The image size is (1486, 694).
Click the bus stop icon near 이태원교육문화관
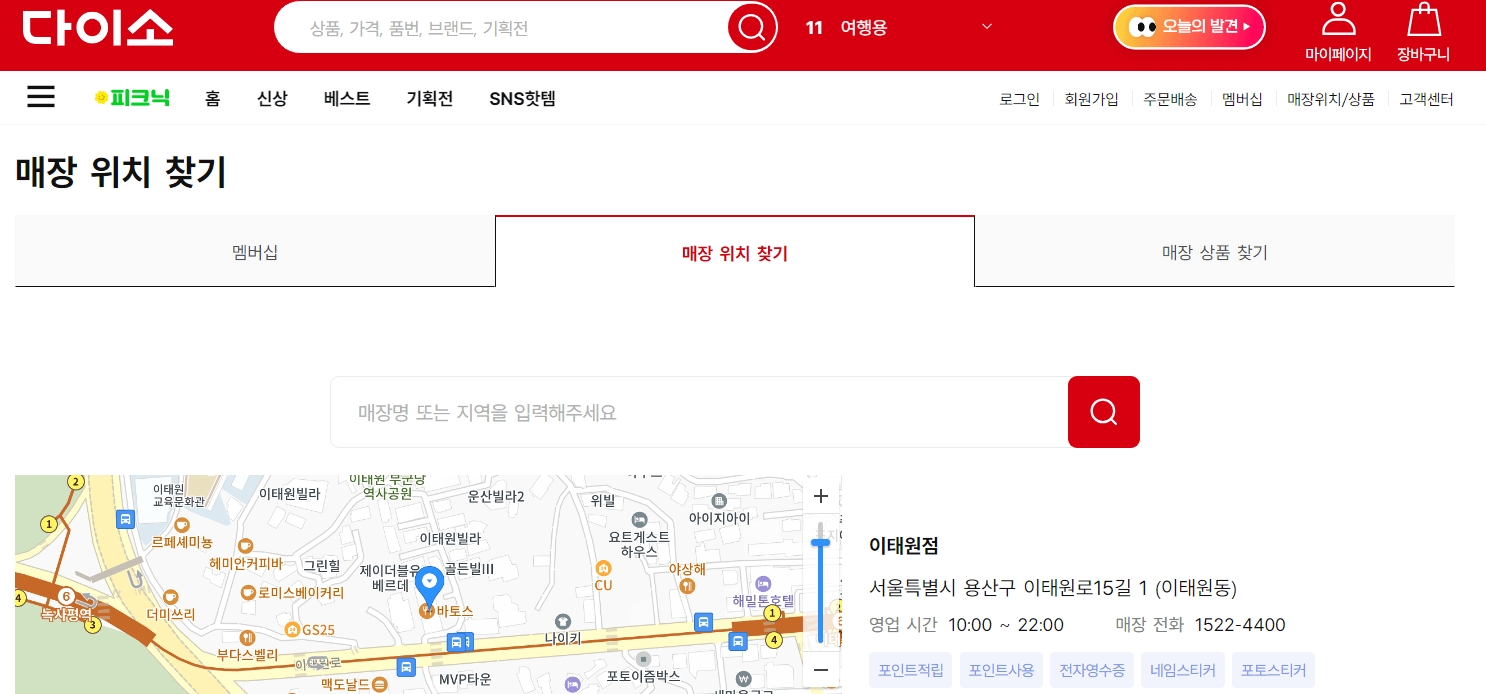coord(125,519)
